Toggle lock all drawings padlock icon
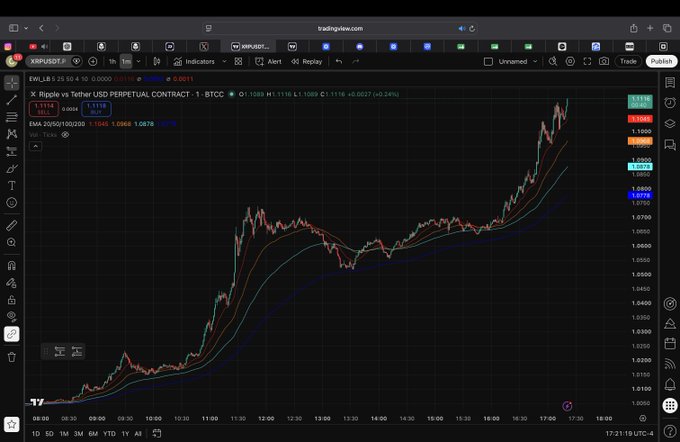Viewport: 680px width, 442px height. 12,300
